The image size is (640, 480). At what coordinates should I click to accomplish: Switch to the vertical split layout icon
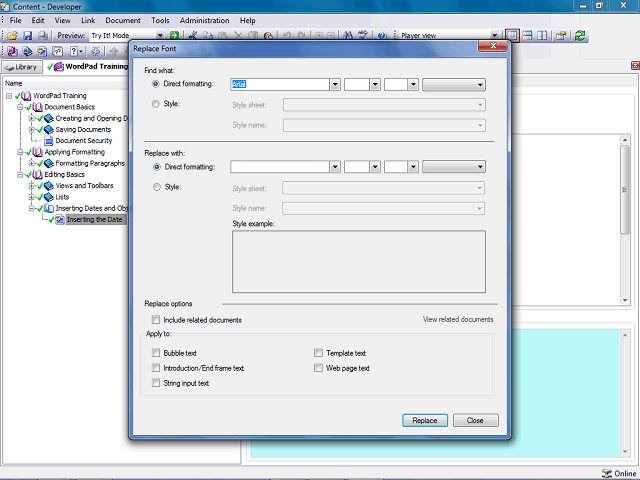[542, 36]
